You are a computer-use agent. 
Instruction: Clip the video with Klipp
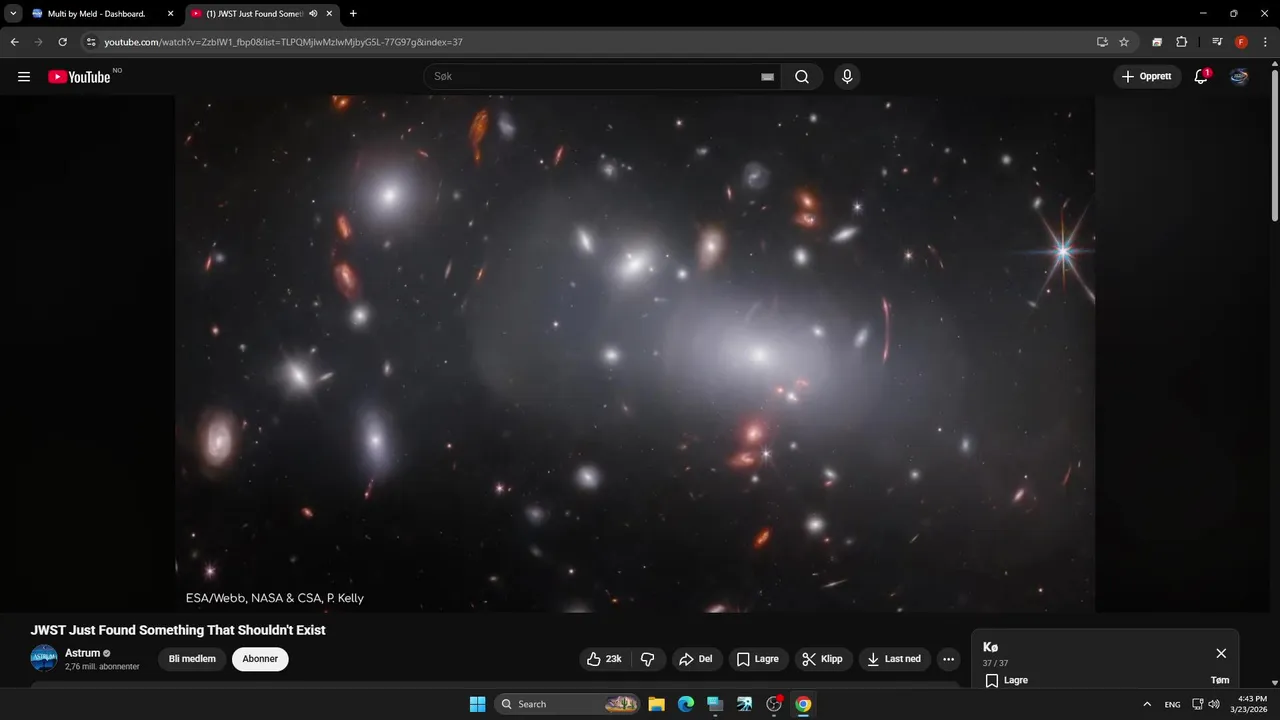823,659
